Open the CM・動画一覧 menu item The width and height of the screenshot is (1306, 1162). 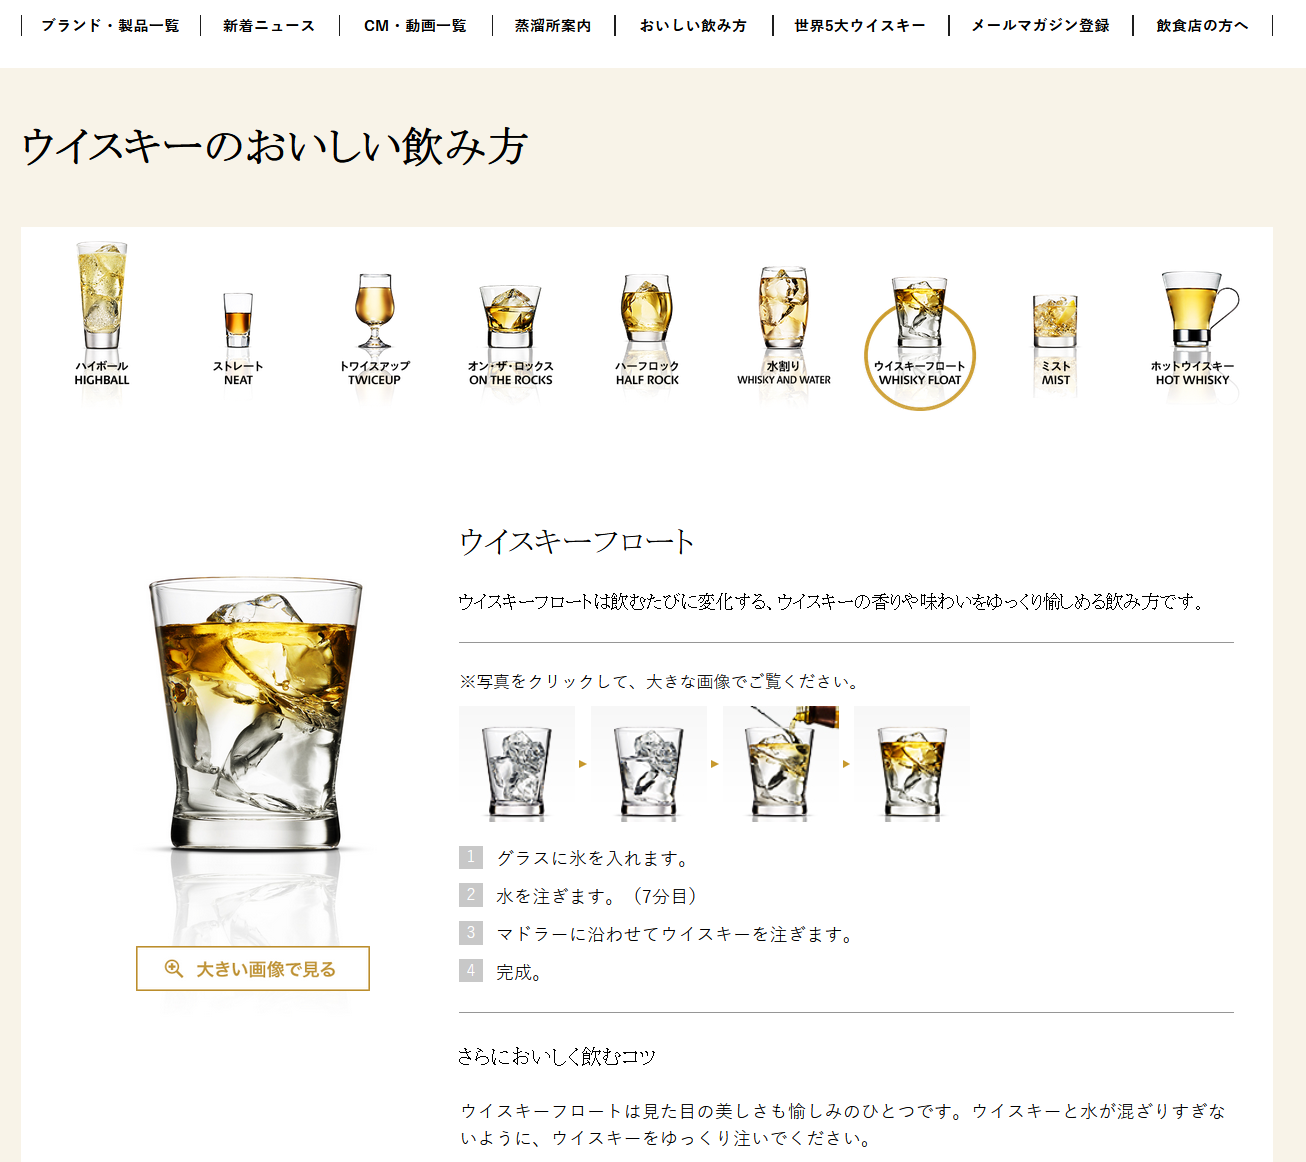pos(415,25)
